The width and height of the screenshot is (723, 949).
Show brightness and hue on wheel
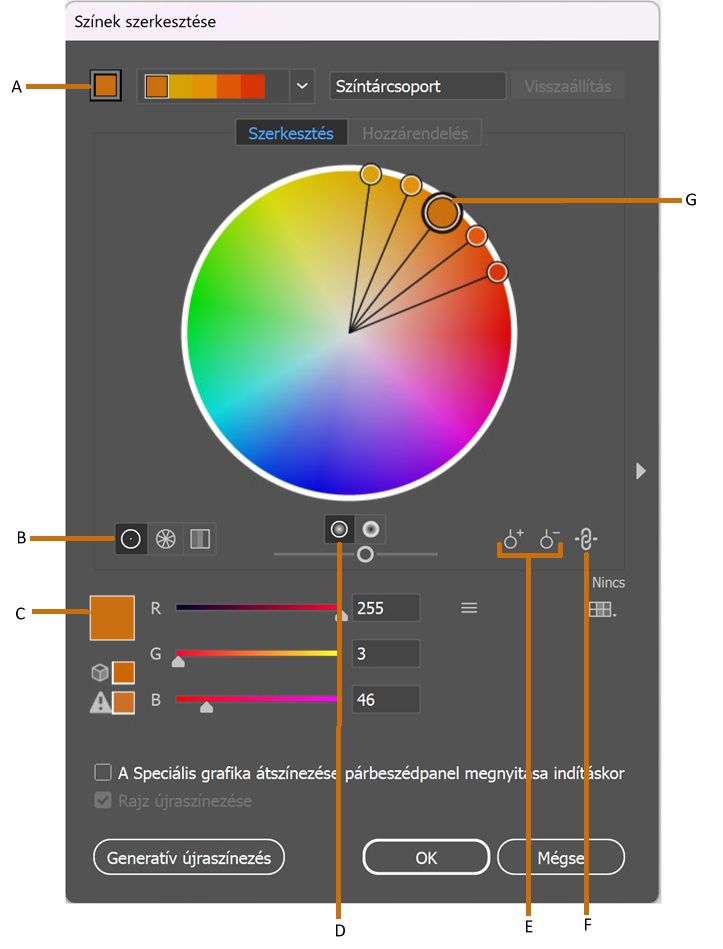point(372,529)
